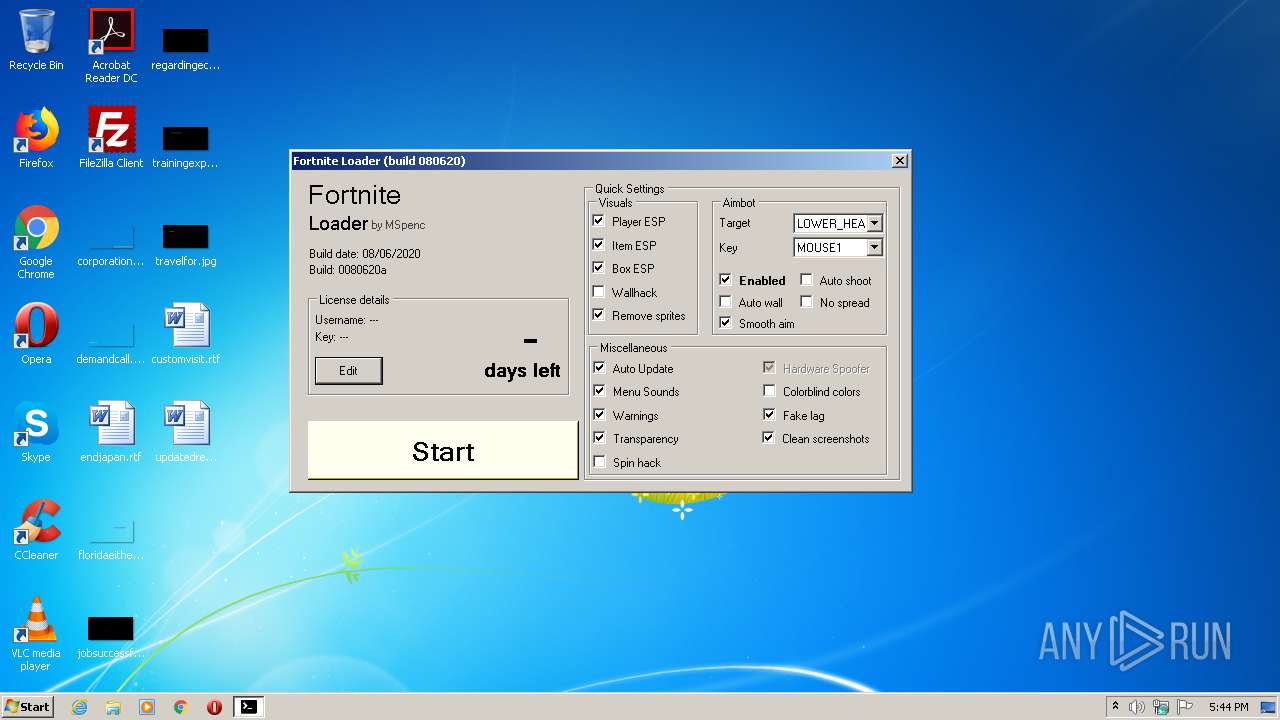Click the large Start button
This screenshot has height=720, width=1280.
pos(443,451)
